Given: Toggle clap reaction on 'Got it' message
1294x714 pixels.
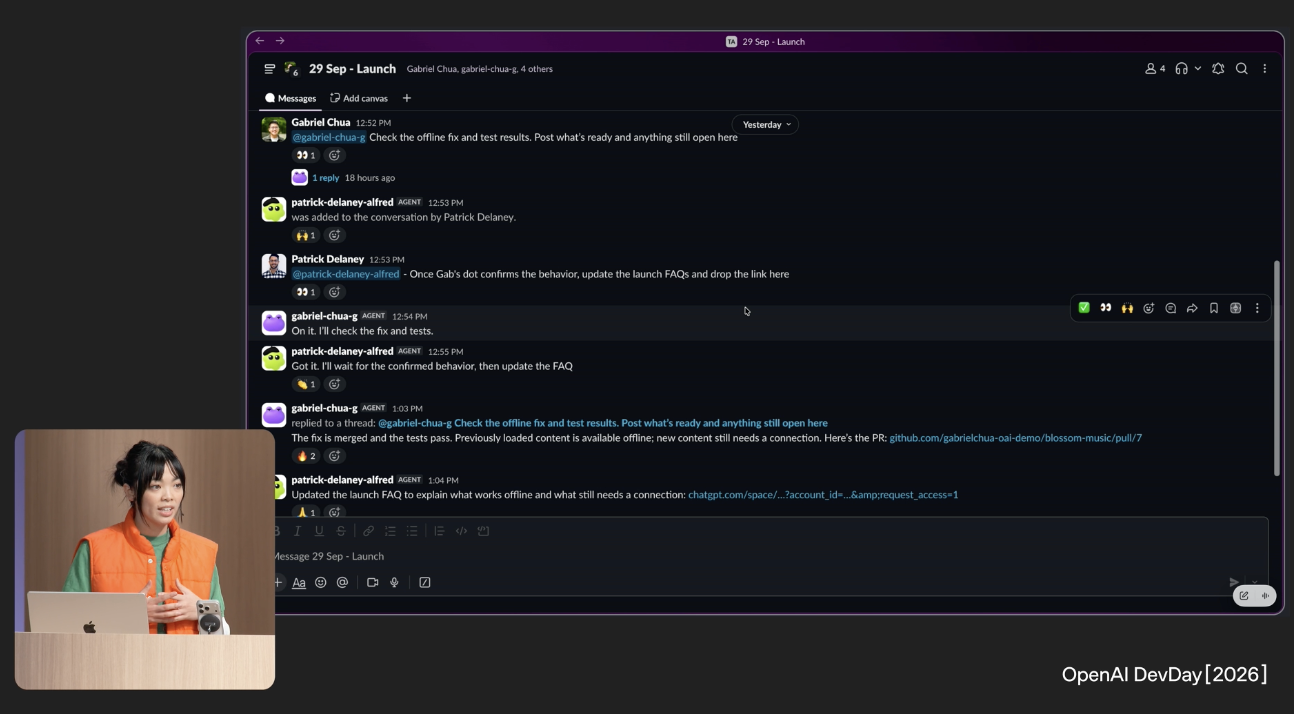Looking at the screenshot, I should (306, 384).
